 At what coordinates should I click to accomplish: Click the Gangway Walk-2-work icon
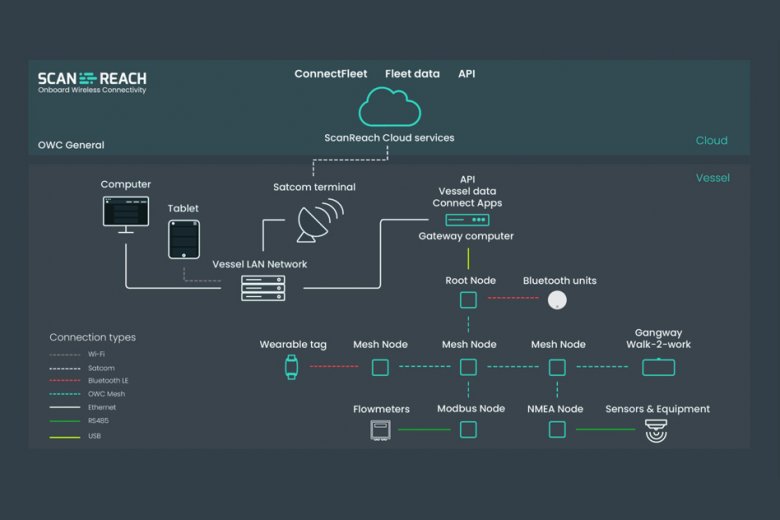[659, 367]
